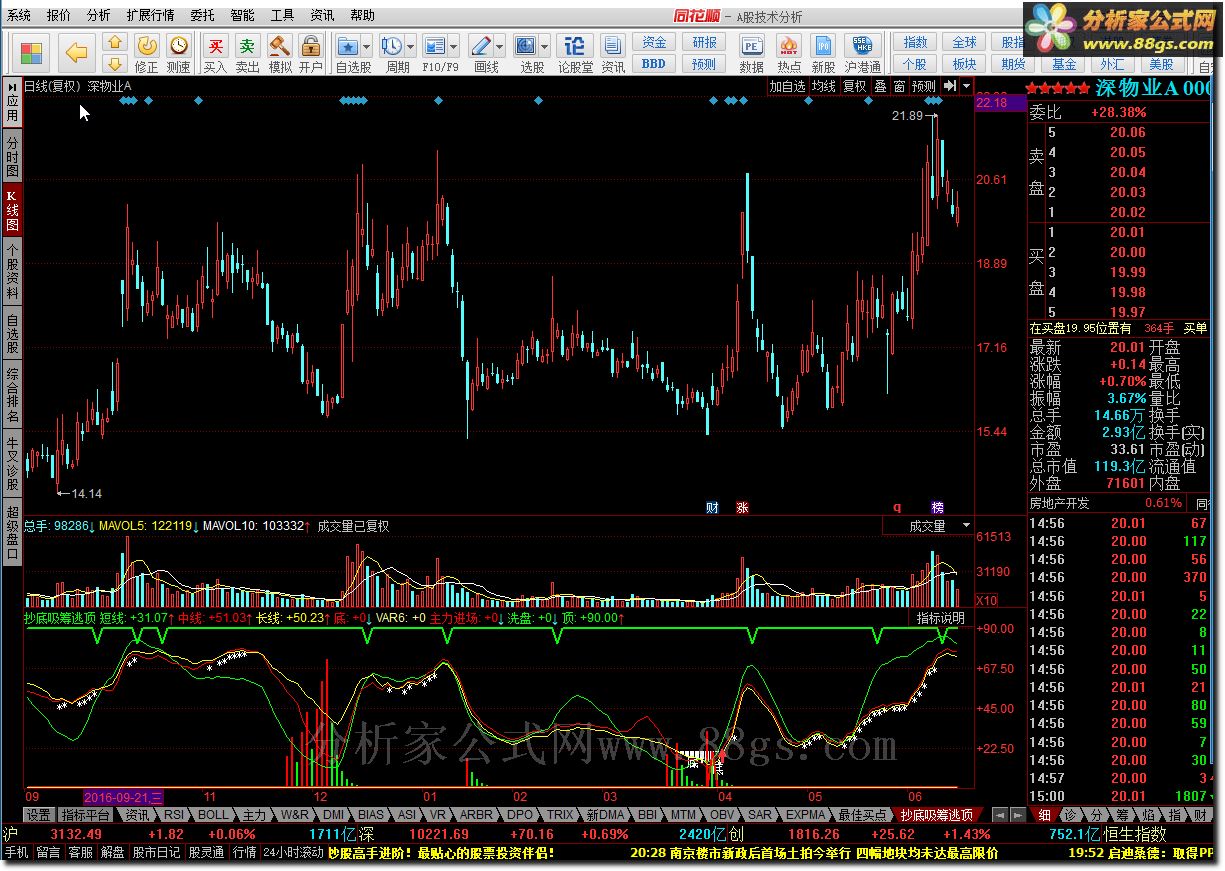Open 热点 hot topics icon
This screenshot has width=1225, height=871.
(x=789, y=53)
